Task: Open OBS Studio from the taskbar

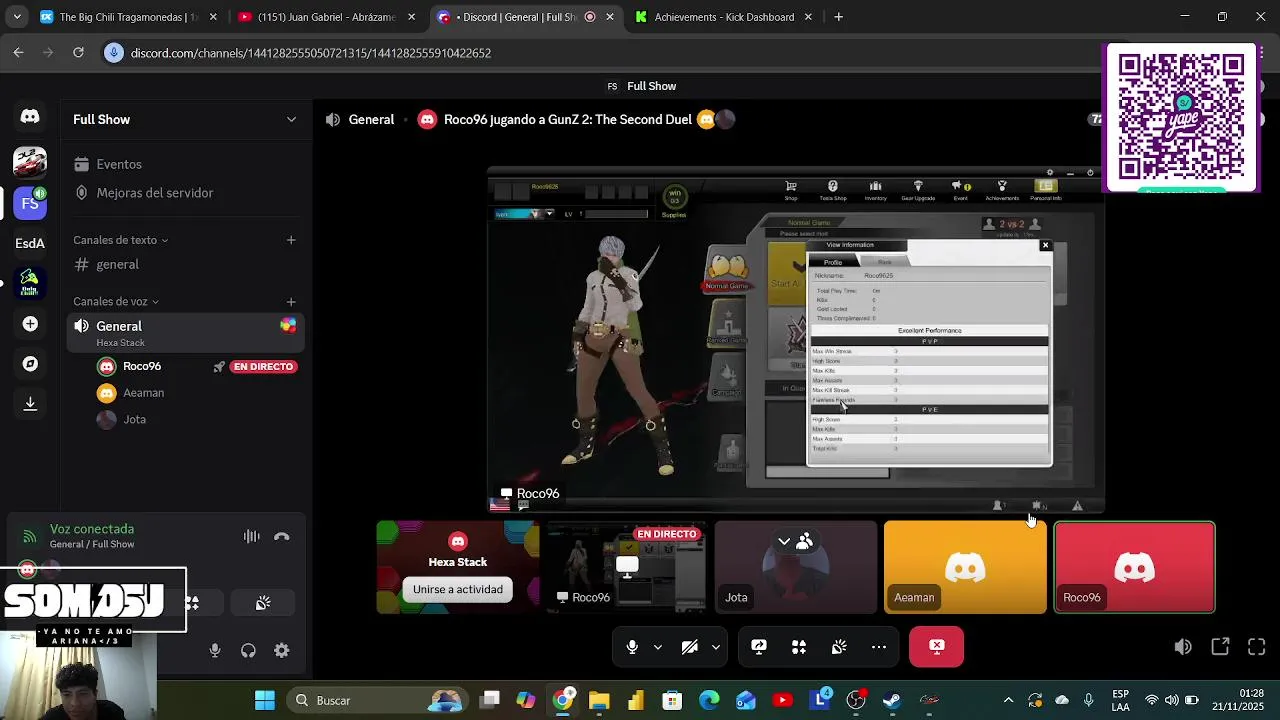Action: coord(856,700)
